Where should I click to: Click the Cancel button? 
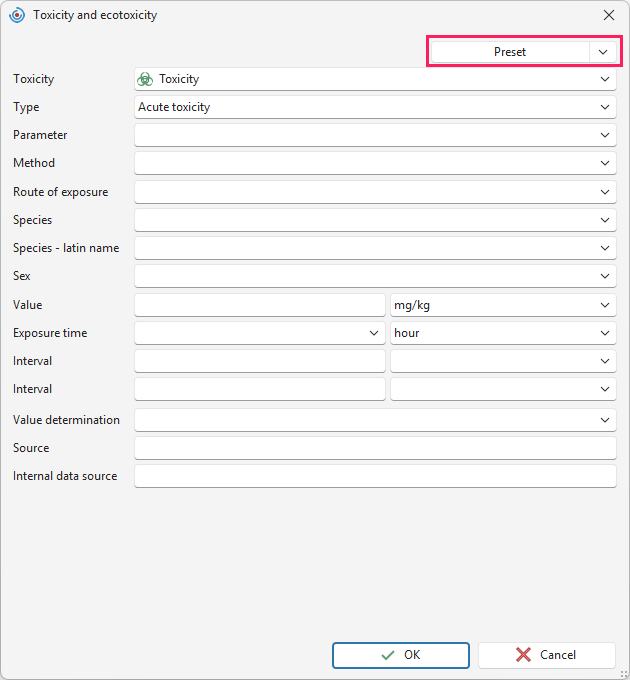pos(547,655)
